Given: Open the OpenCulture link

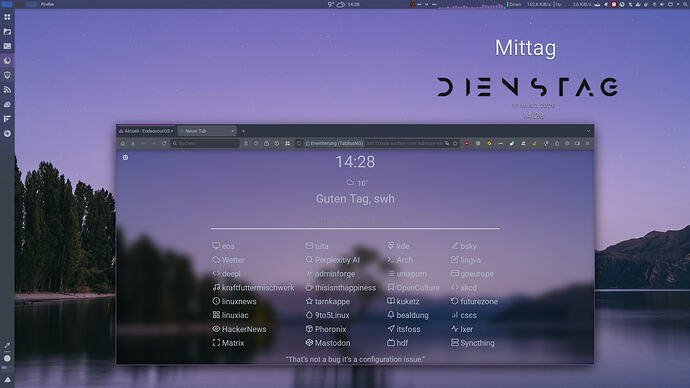Looking at the screenshot, I should point(413,288).
